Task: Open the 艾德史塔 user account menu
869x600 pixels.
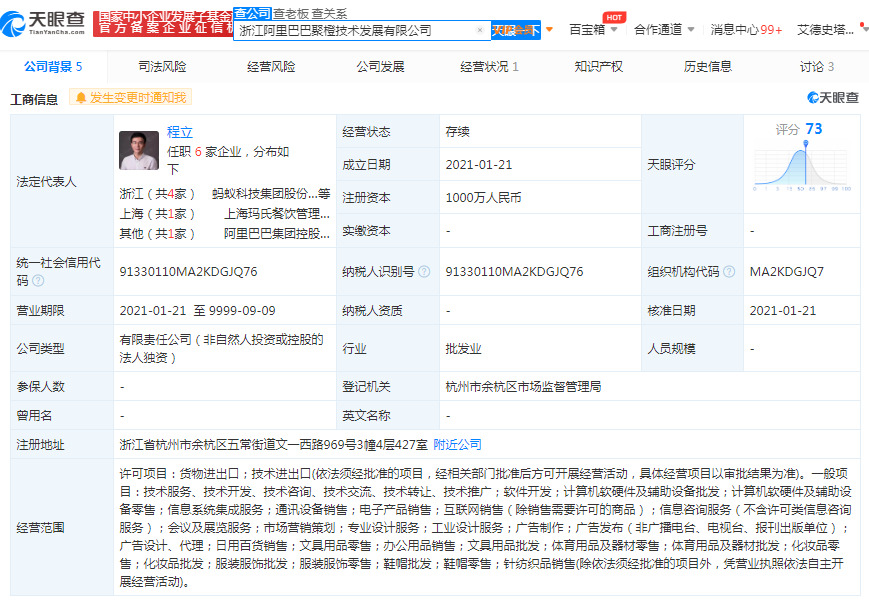Action: click(x=825, y=30)
